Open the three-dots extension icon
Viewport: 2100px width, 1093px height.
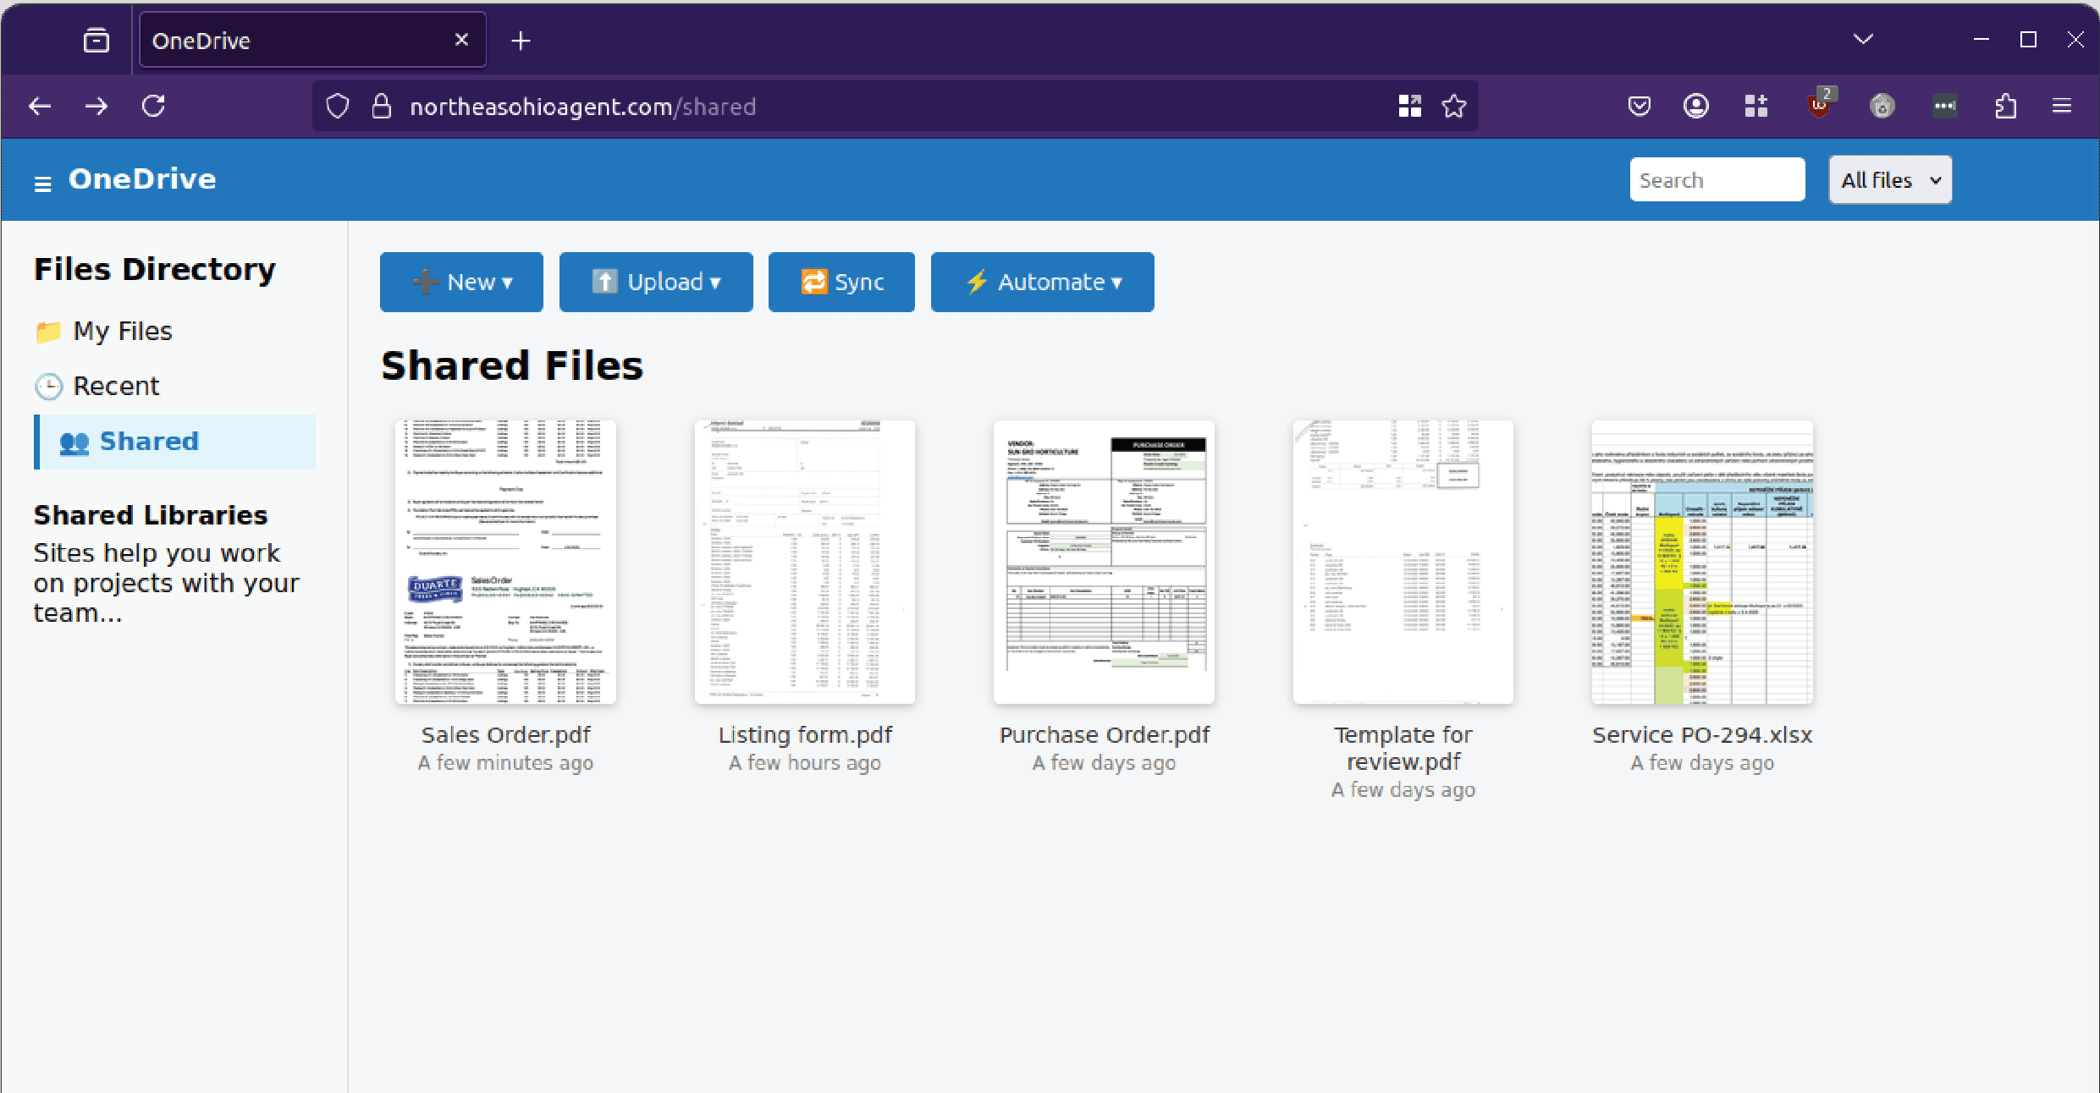click(1944, 106)
